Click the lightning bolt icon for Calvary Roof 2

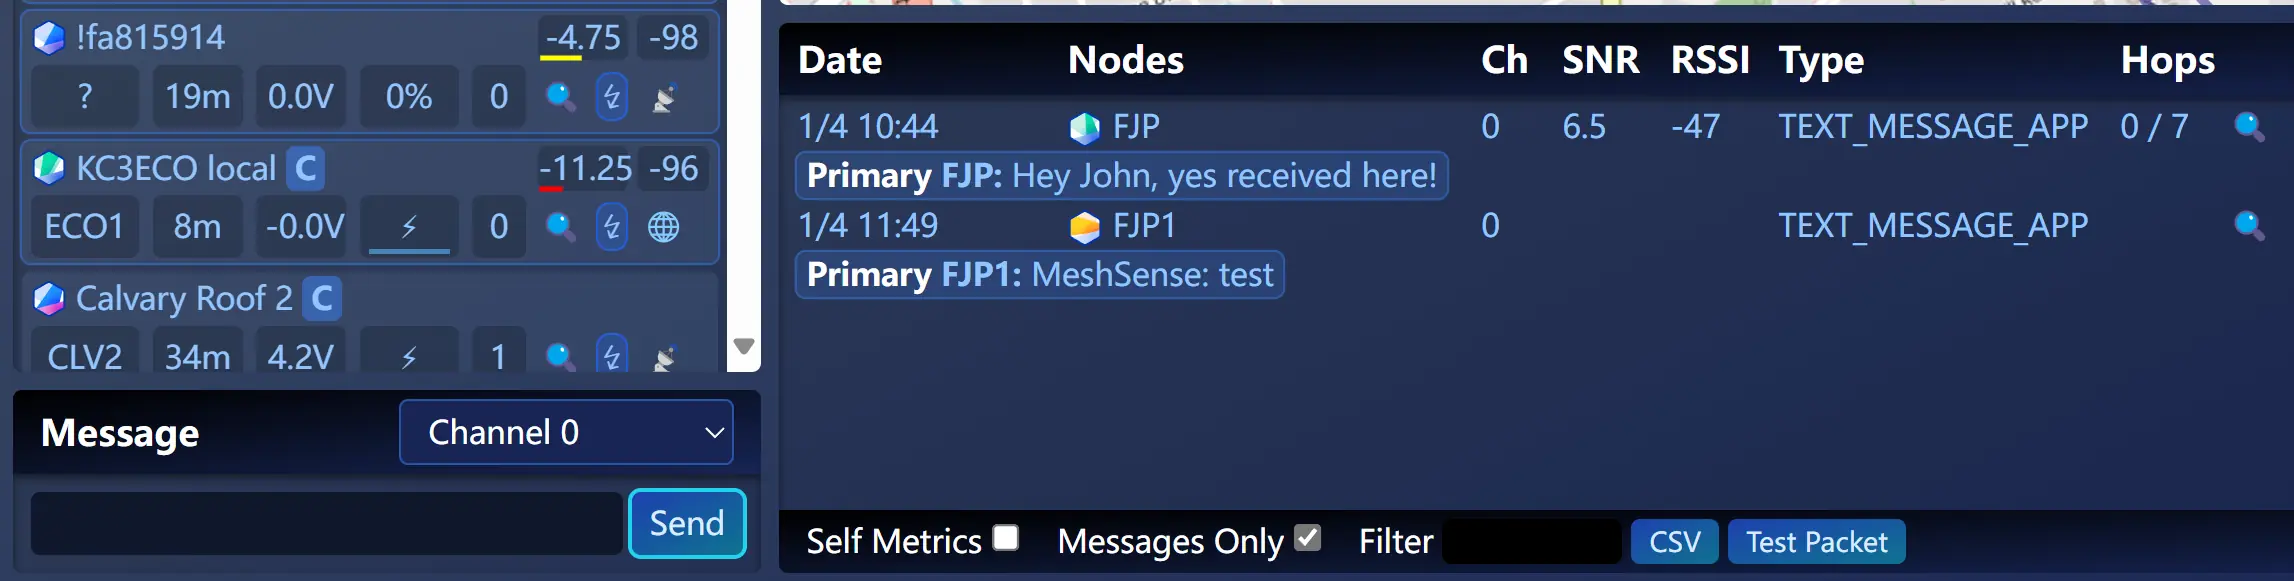[x=610, y=353]
